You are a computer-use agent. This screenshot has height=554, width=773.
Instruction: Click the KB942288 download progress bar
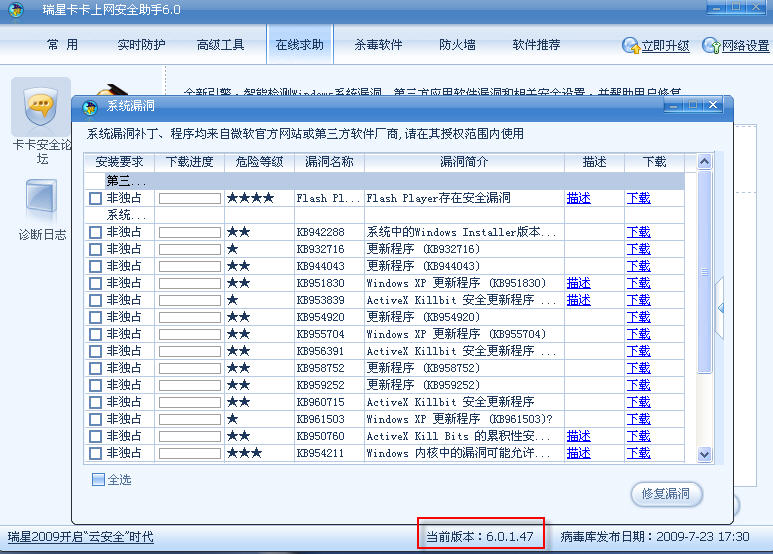(190, 232)
